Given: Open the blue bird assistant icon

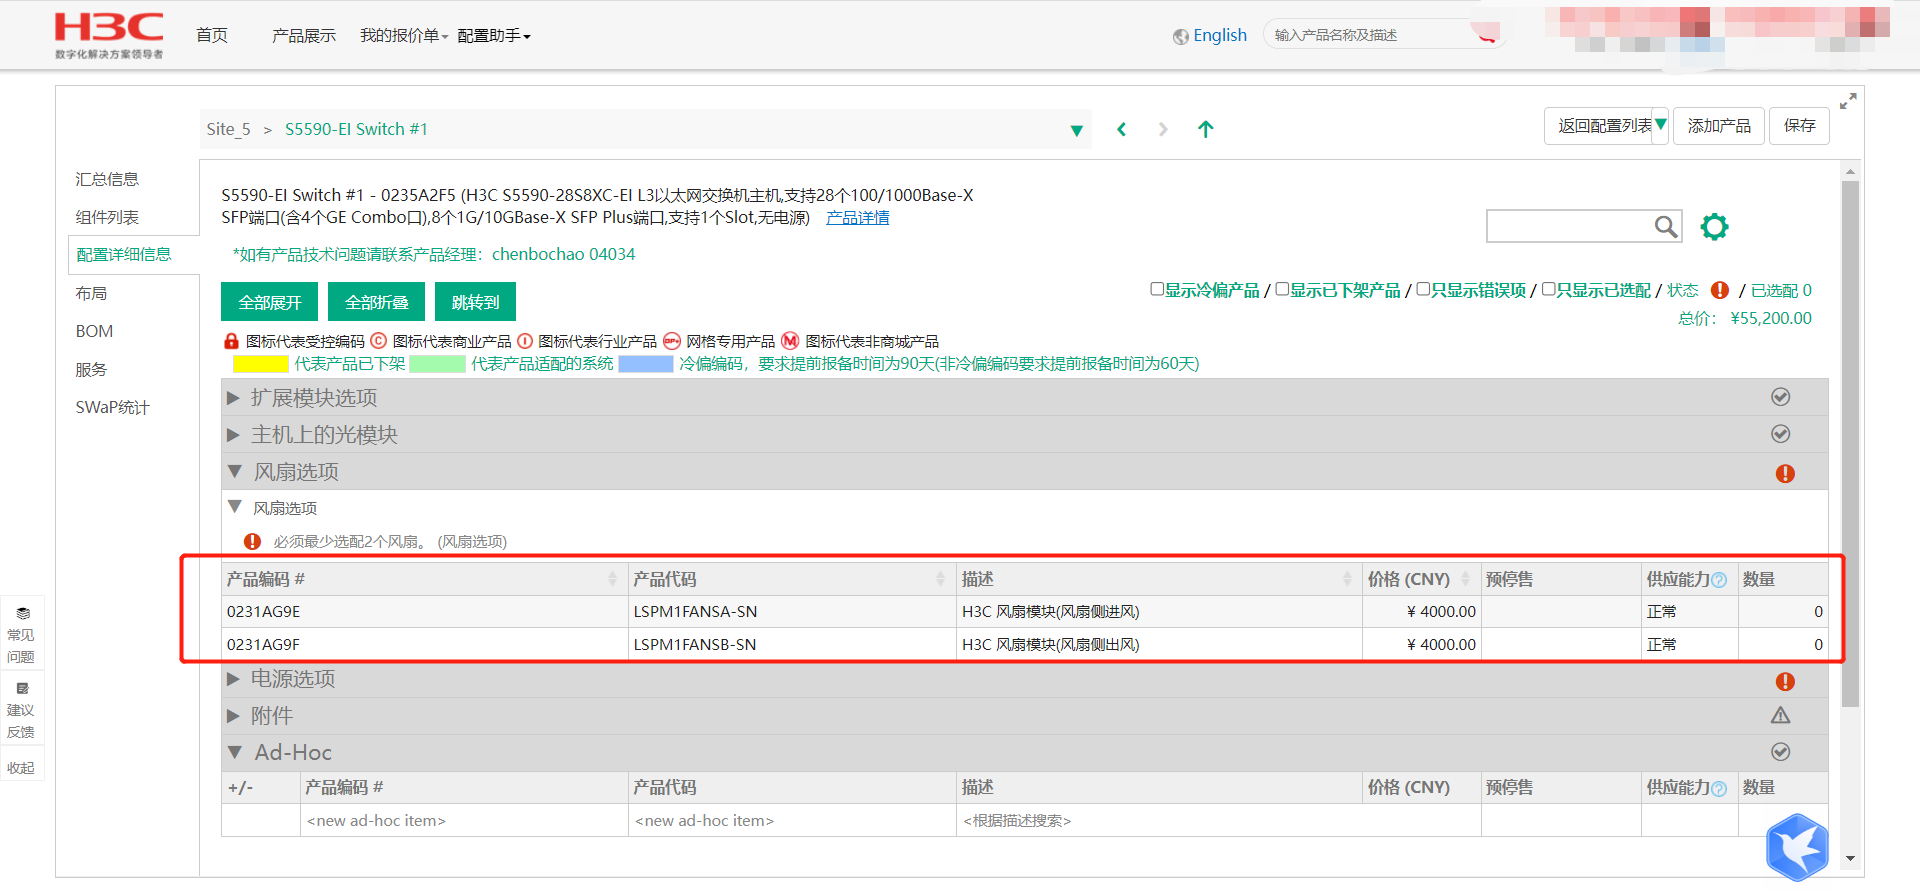Looking at the screenshot, I should (1797, 846).
